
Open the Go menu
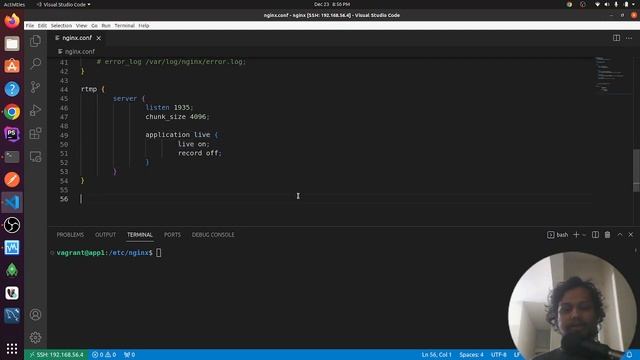coord(94,25)
